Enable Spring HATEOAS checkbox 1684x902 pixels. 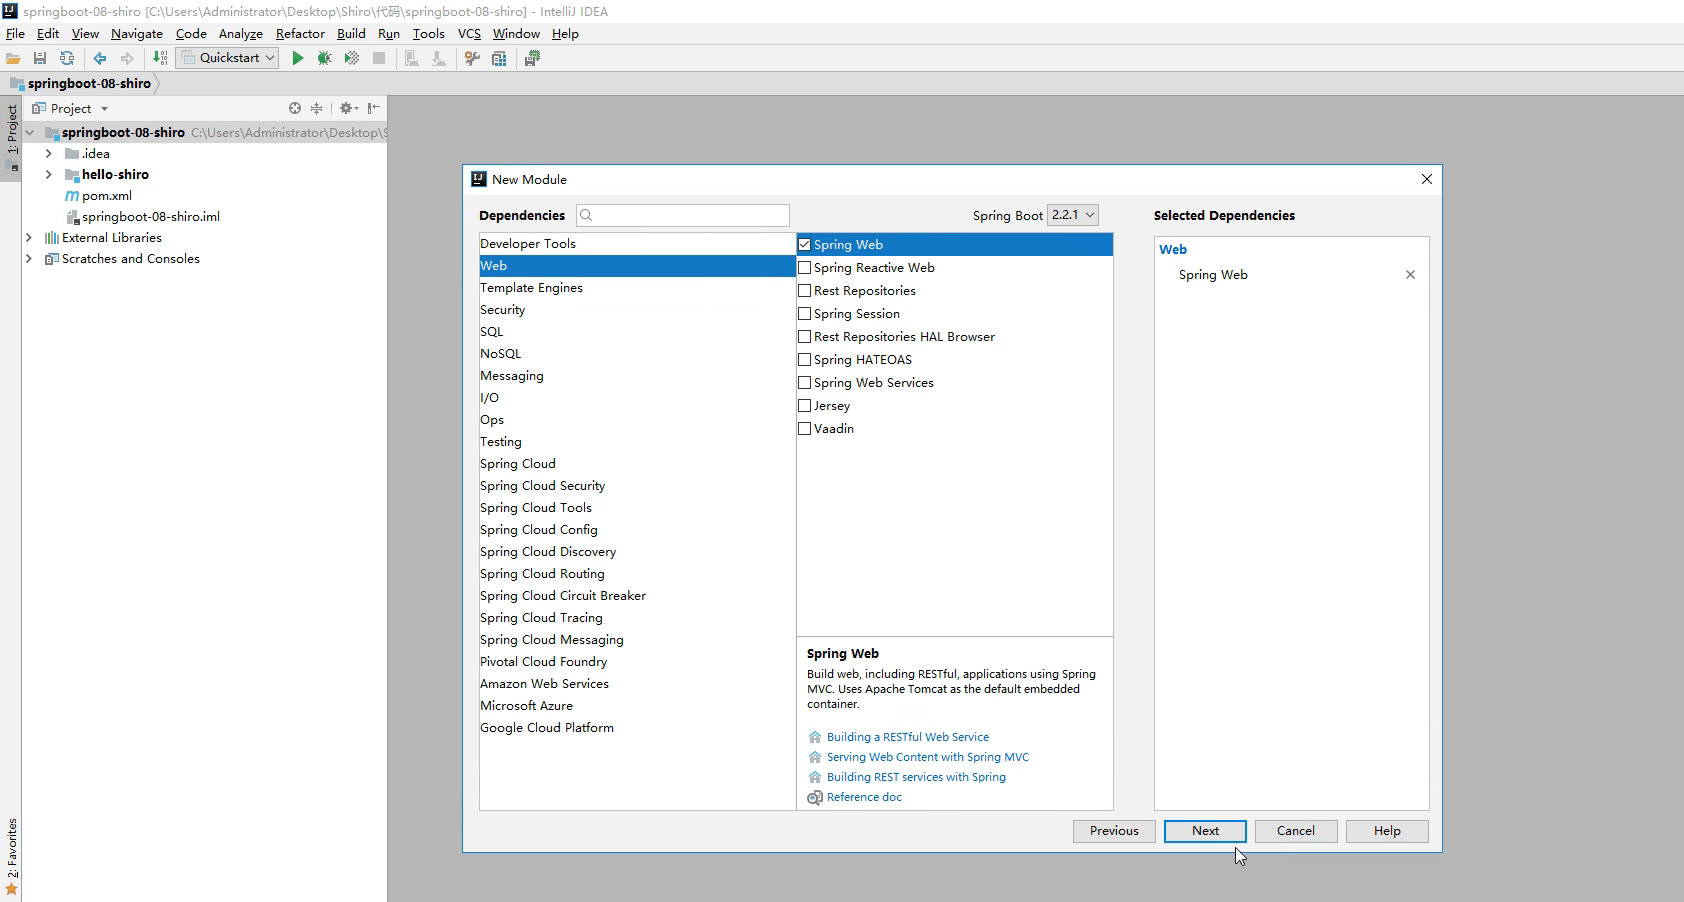click(x=804, y=360)
